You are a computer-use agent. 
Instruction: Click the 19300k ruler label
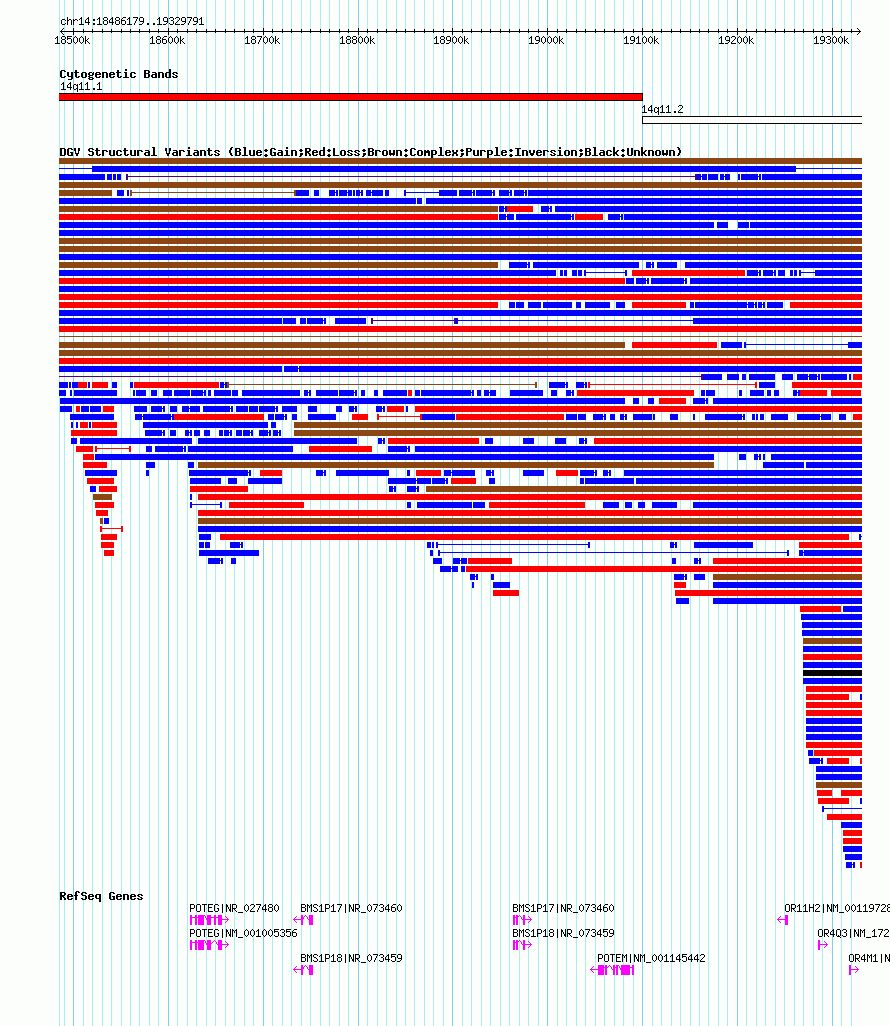(831, 41)
